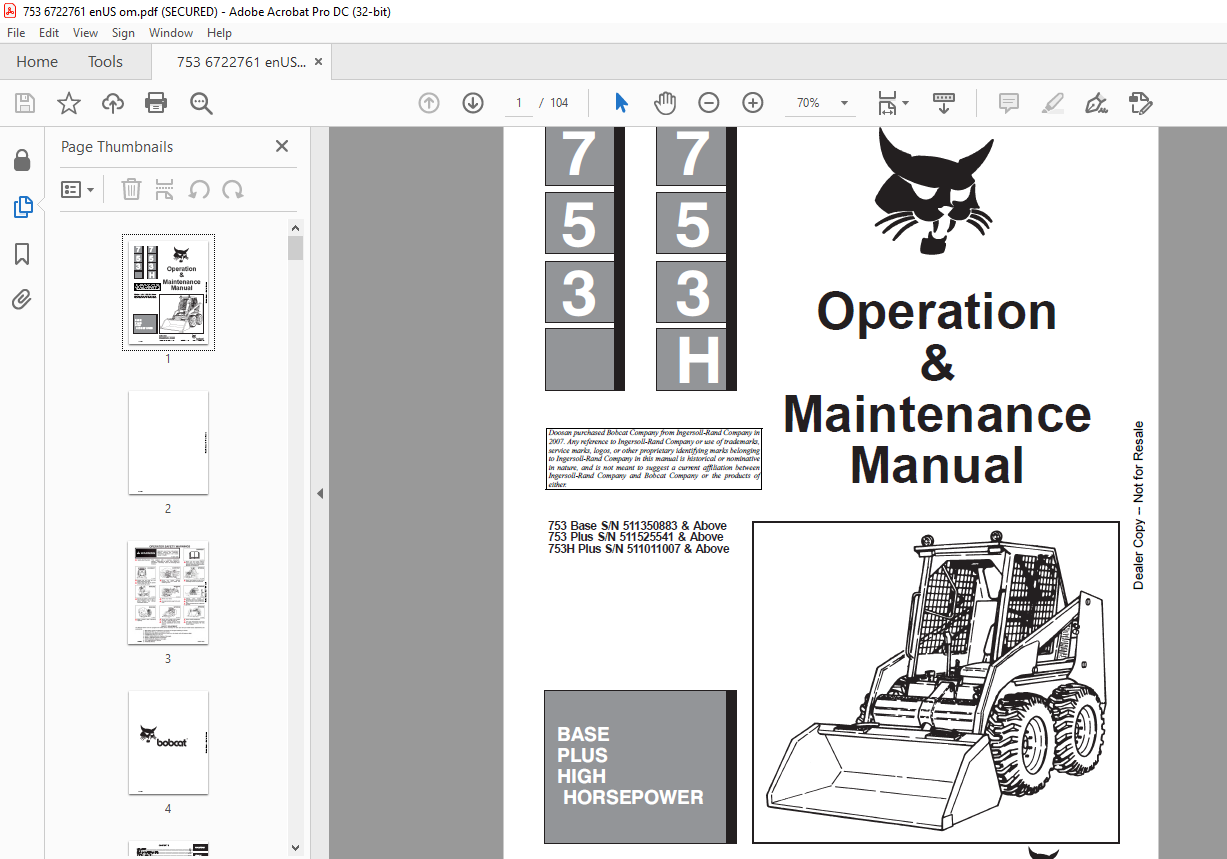The width and height of the screenshot is (1227, 859).
Task: Click the insert page break icon
Action: (165, 189)
